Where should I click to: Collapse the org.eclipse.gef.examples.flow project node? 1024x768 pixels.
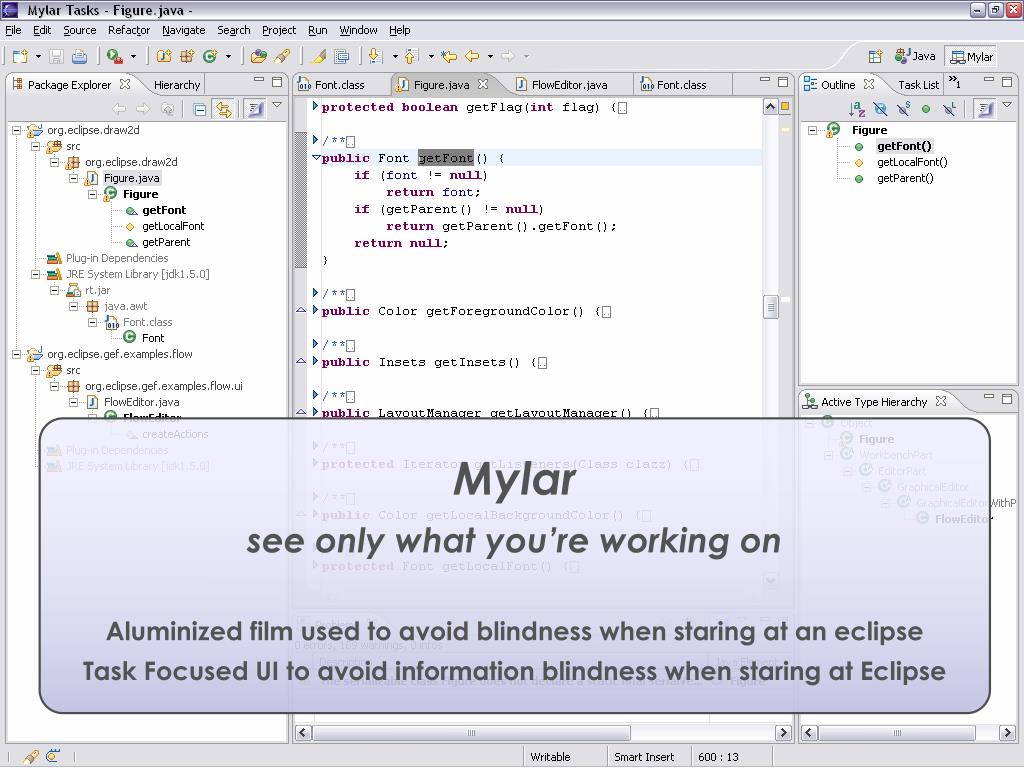point(17,355)
